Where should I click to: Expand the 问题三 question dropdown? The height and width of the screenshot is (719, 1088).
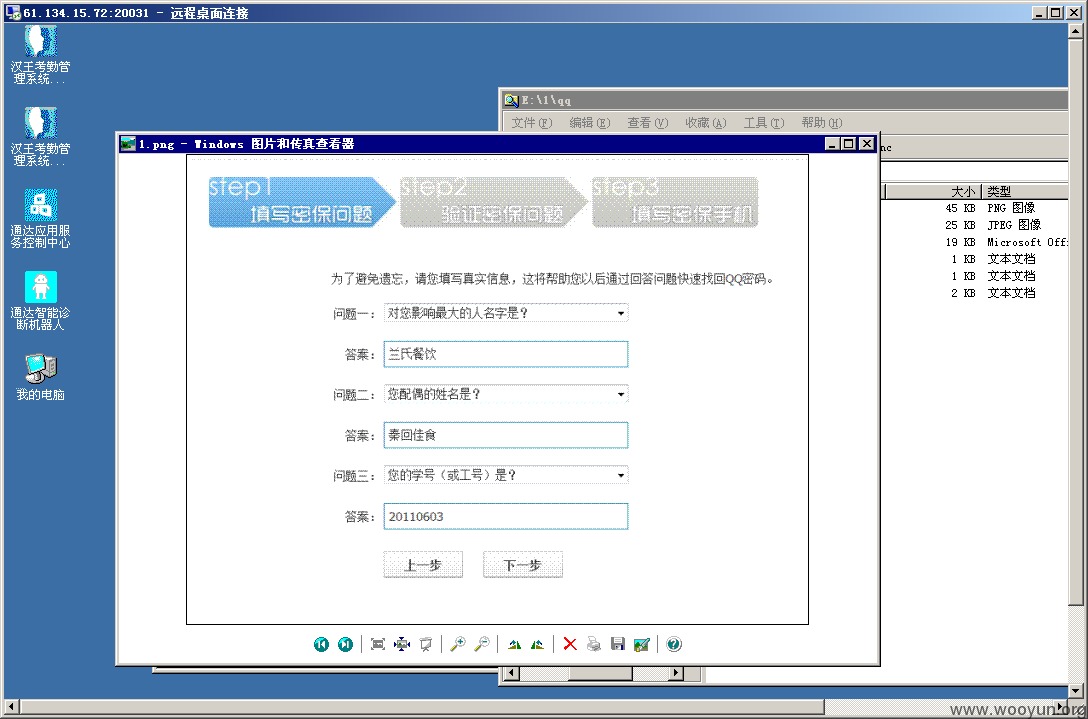coord(621,476)
